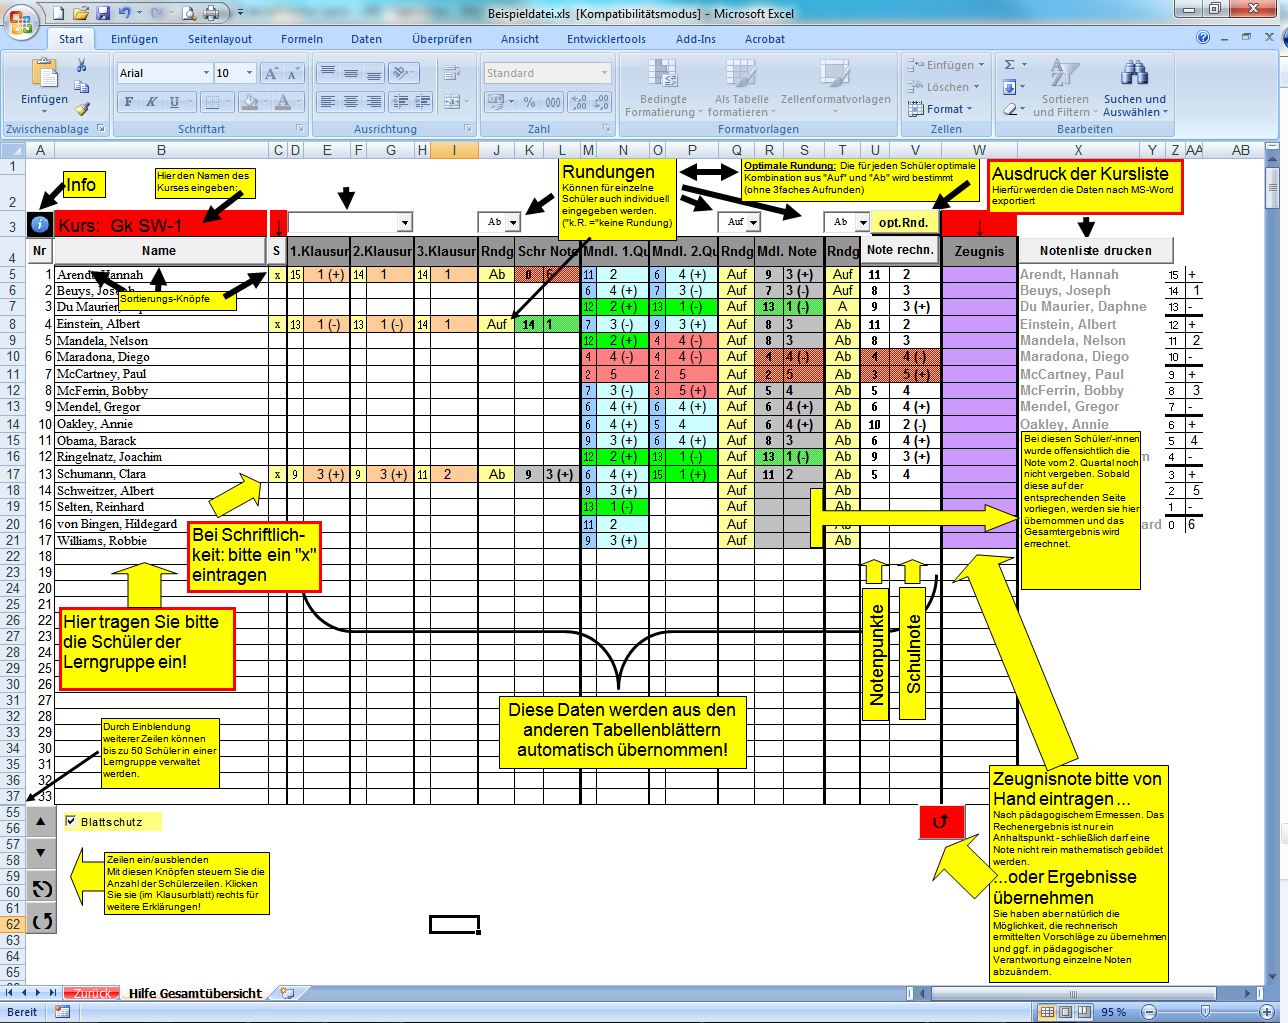This screenshot has width=1288, height=1023.
Task: Open the font color dropdown arrow
Action: point(300,102)
